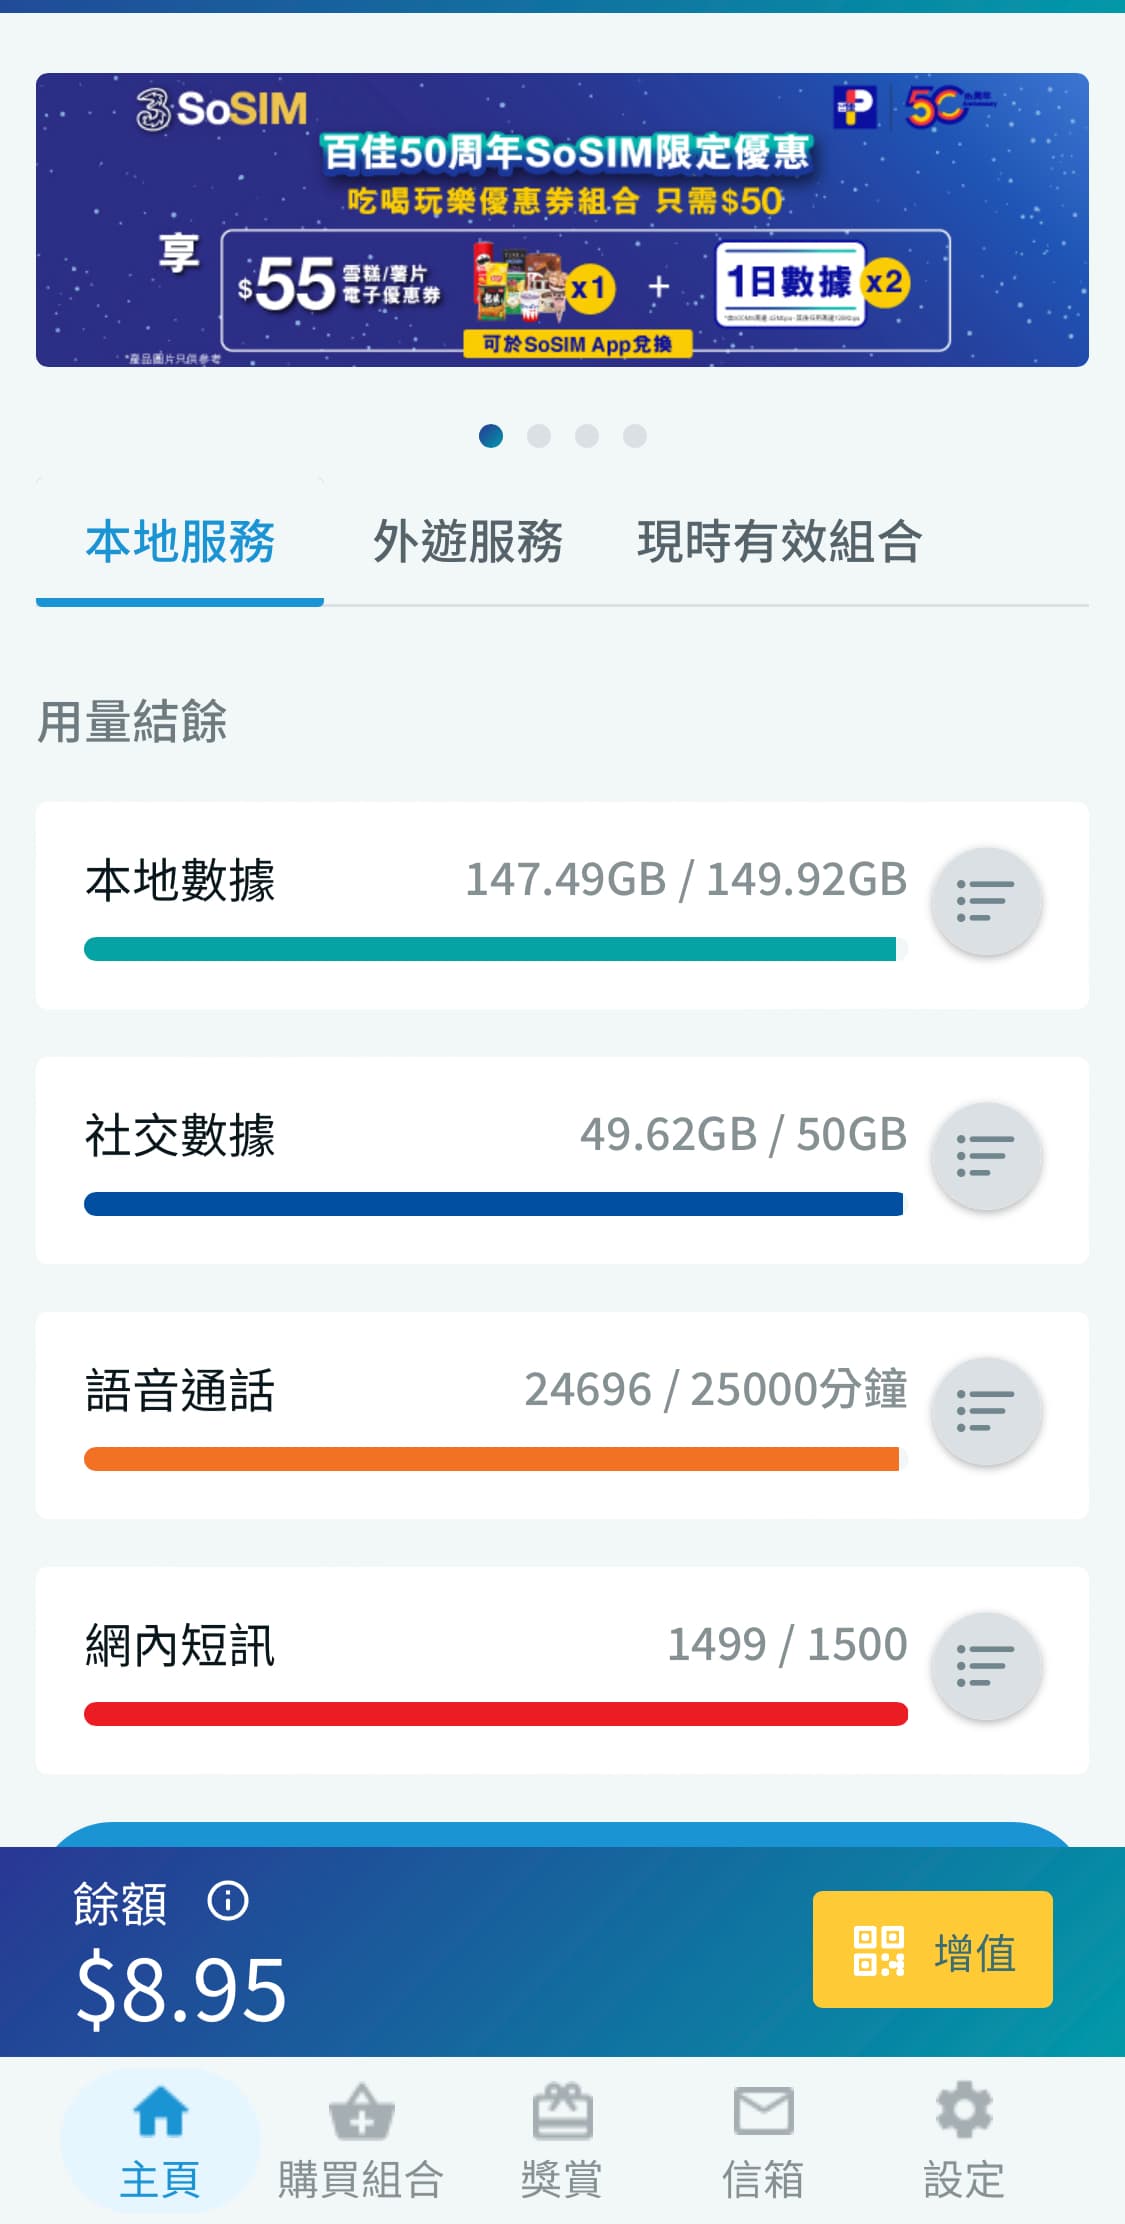Switch to the 外遊服務 tab
Screen dimensions: 1125x2224
(467, 542)
